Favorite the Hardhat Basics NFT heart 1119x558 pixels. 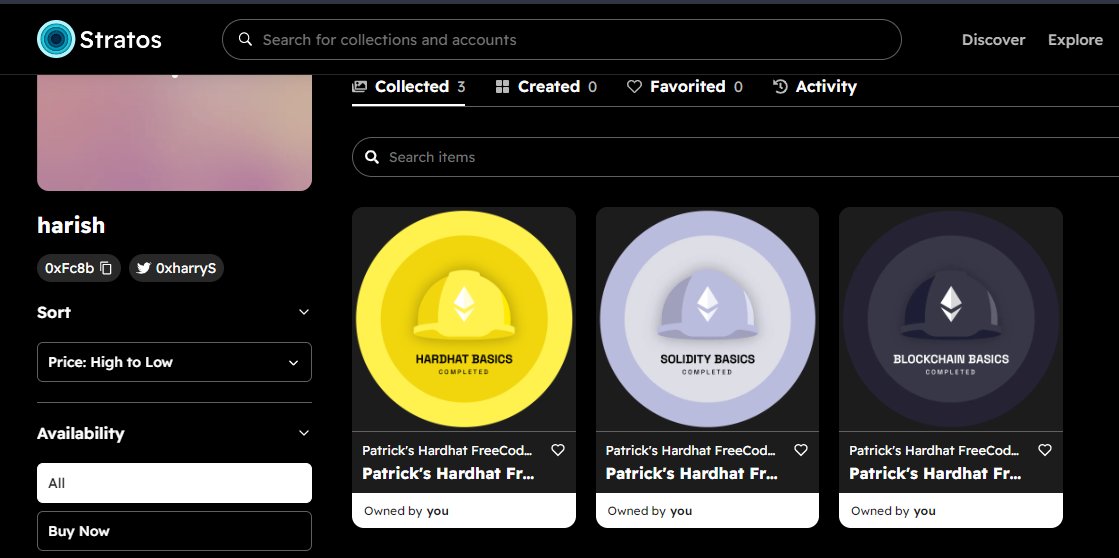tap(558, 450)
